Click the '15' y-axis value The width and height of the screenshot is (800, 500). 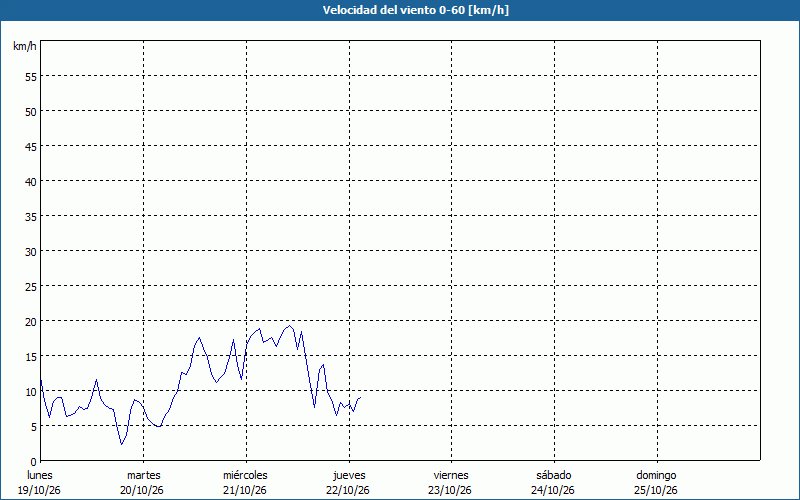pyautogui.click(x=31, y=357)
